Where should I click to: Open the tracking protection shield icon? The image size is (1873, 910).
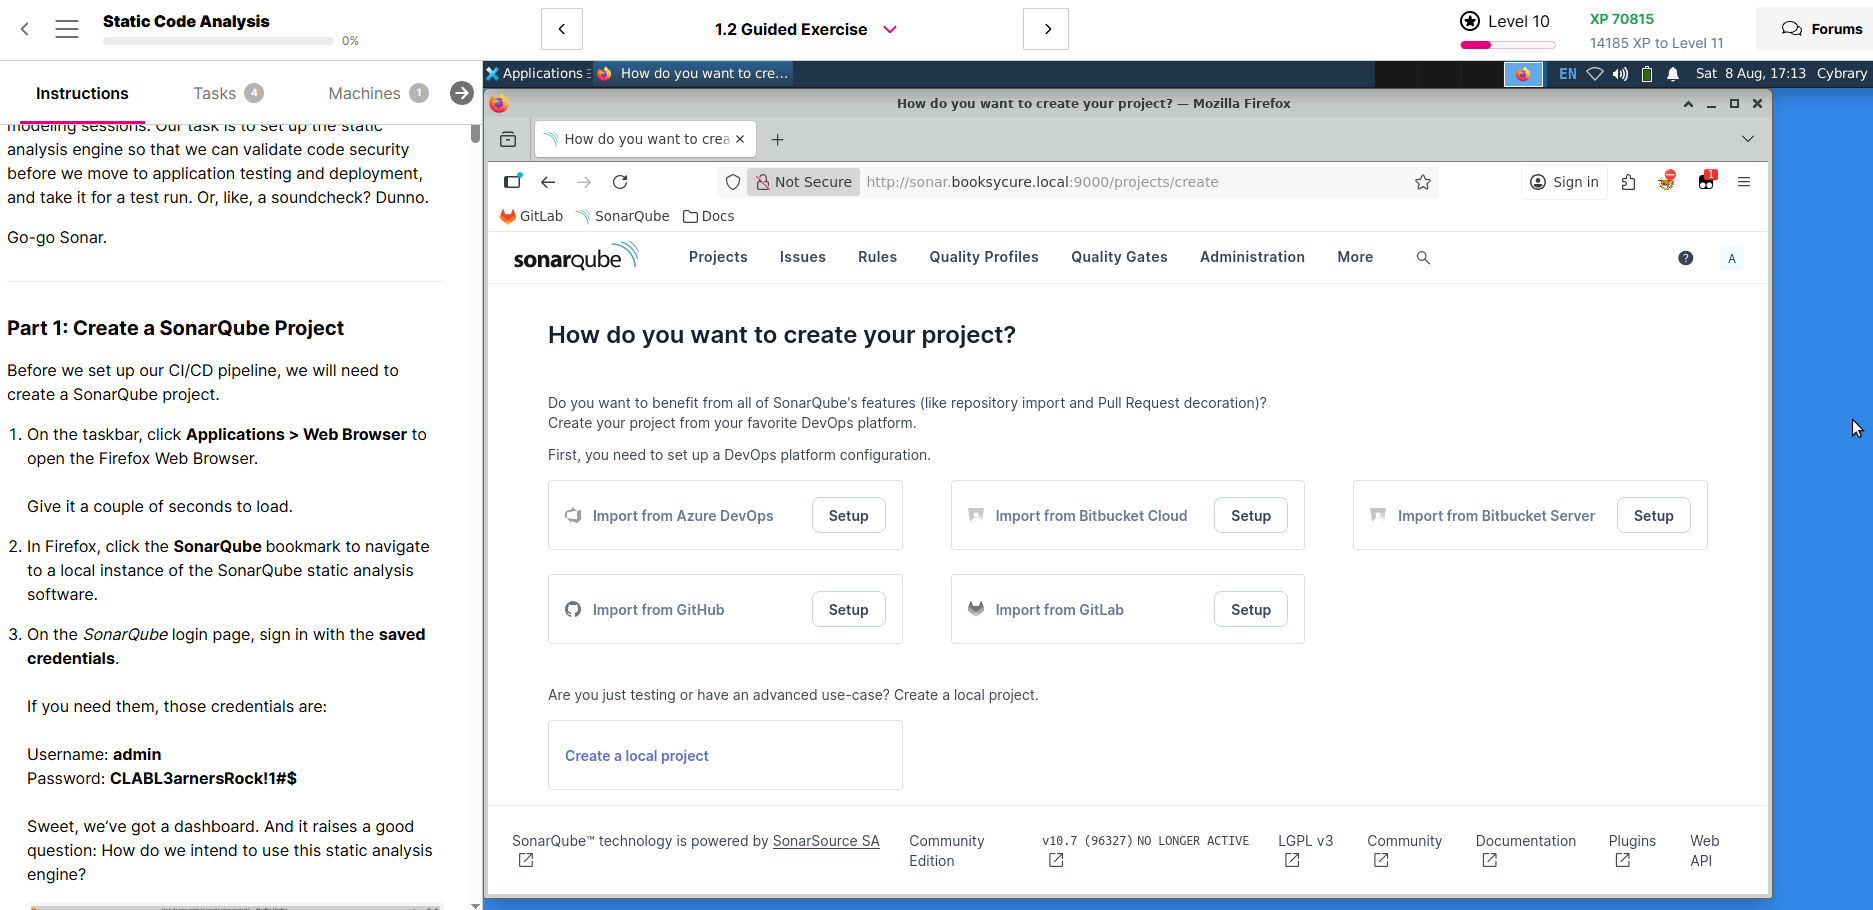733,182
